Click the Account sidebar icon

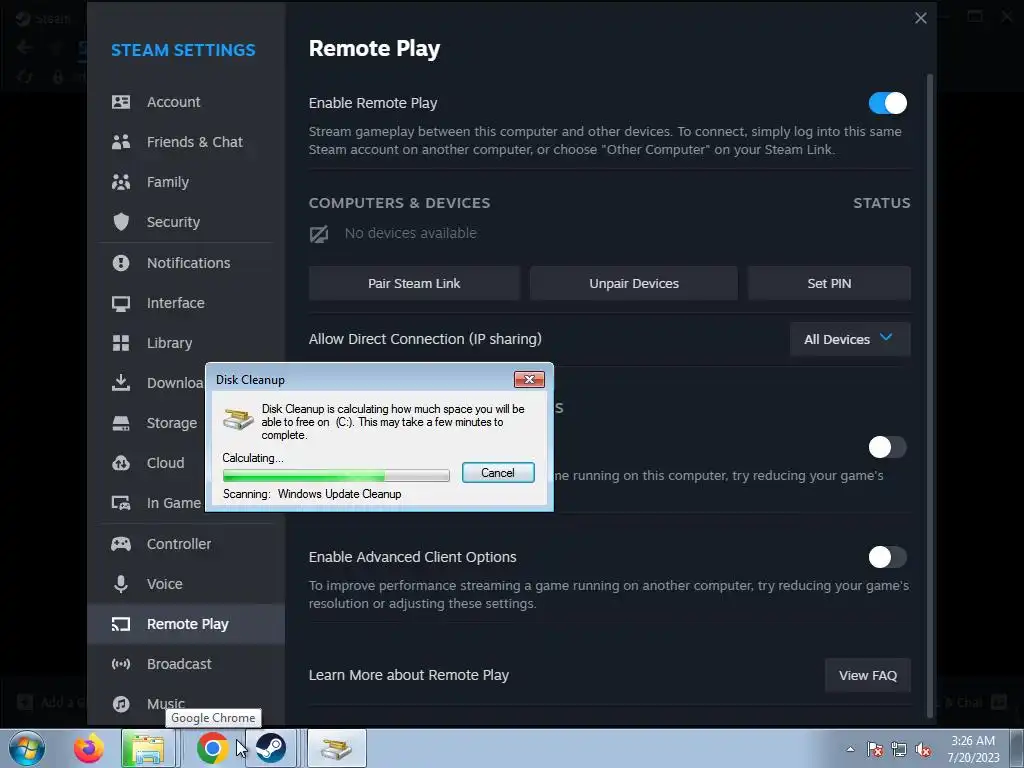121,102
